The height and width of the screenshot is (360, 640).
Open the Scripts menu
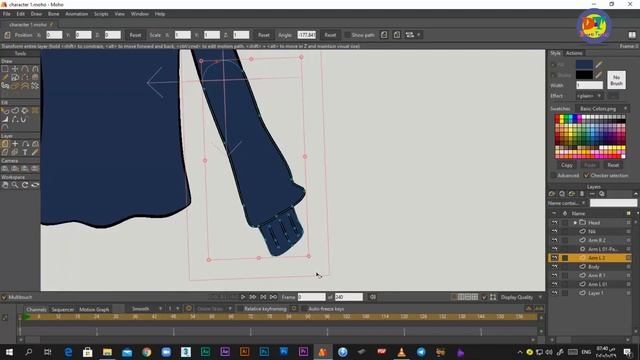coord(101,14)
